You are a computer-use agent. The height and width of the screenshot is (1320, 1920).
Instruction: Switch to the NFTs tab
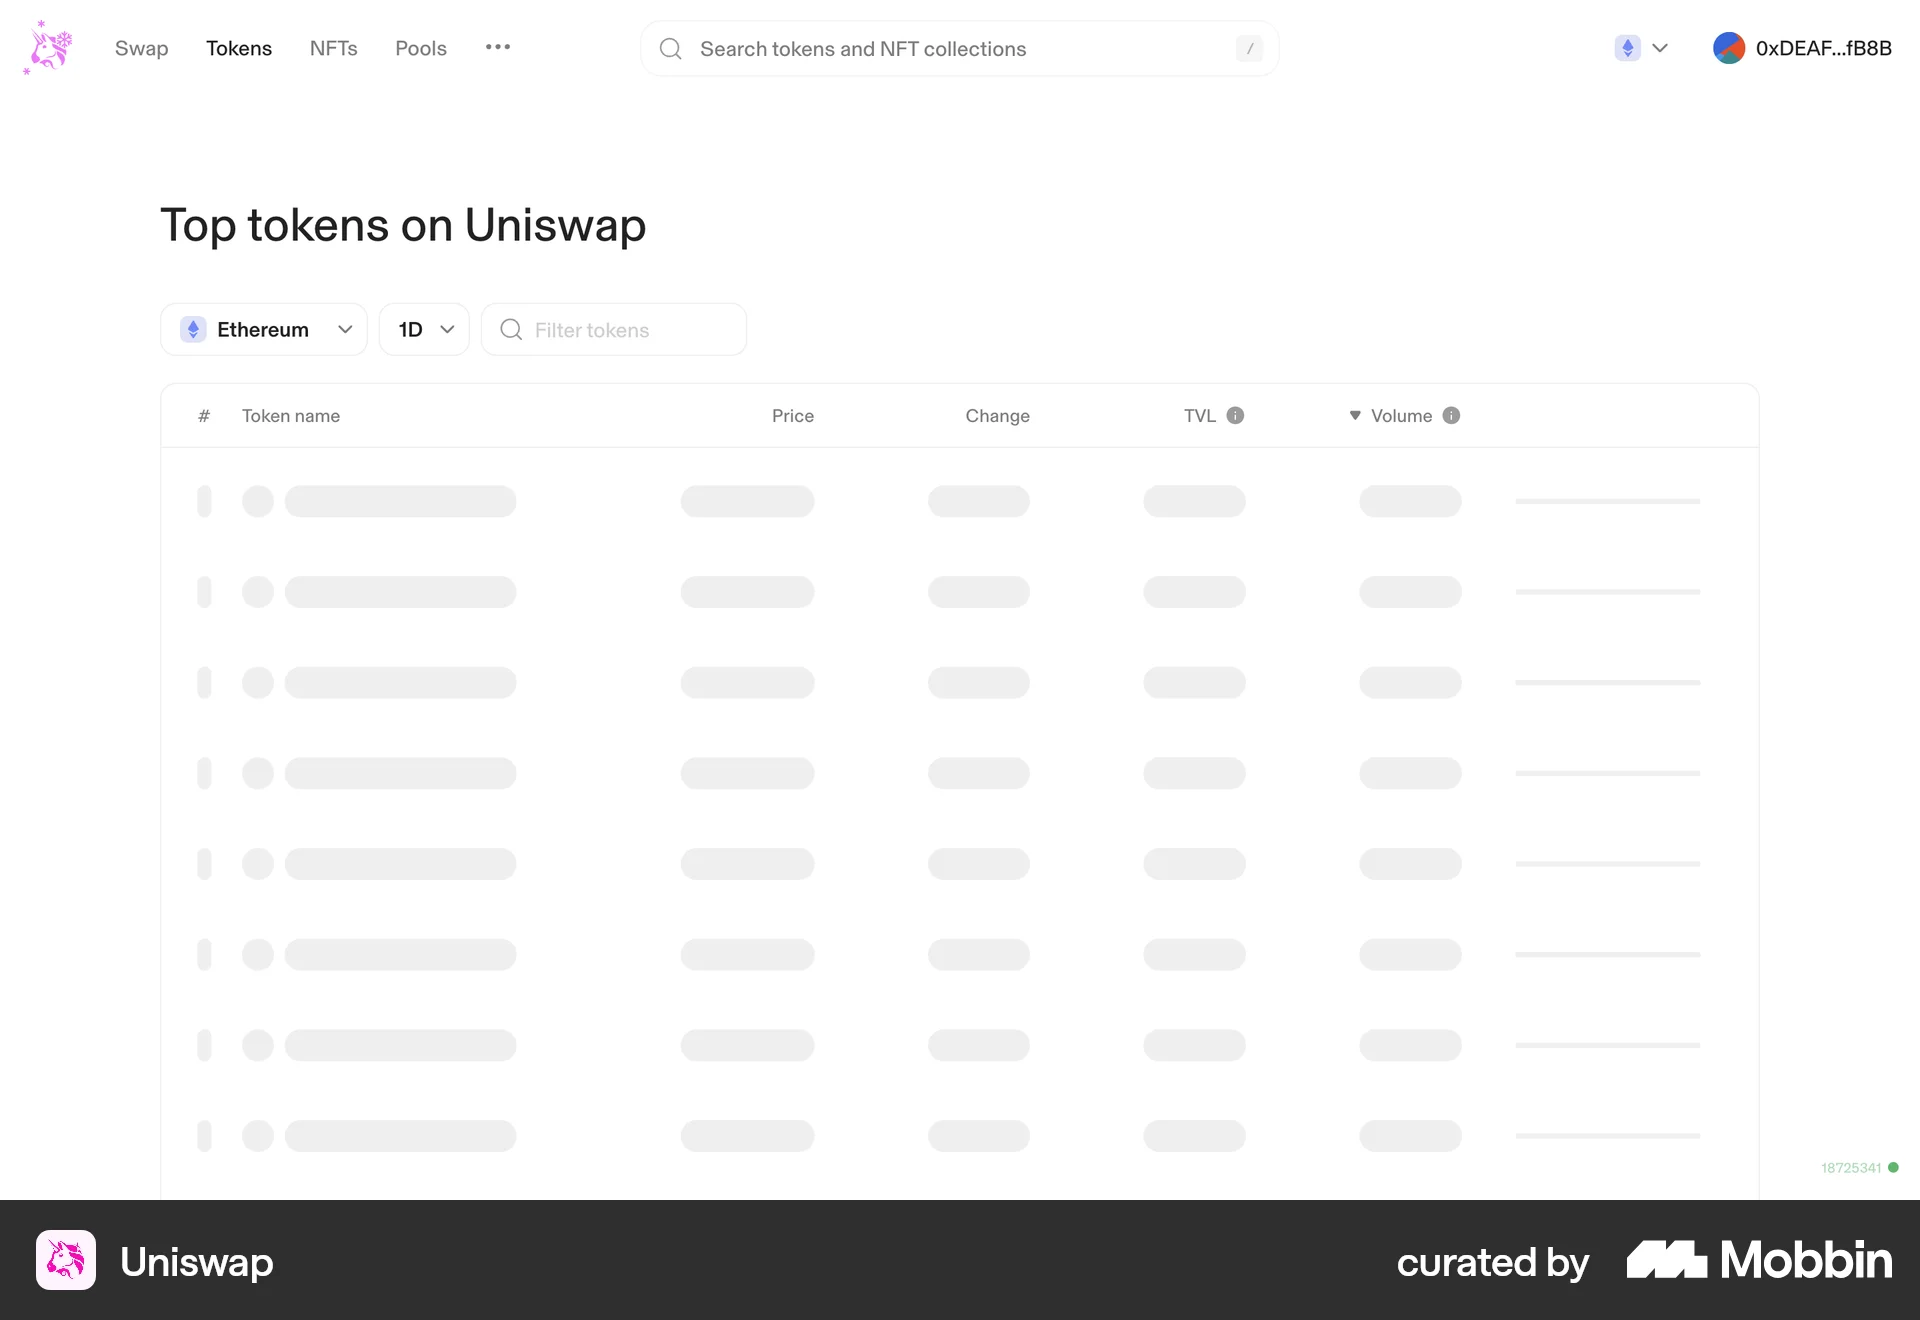[x=333, y=48]
